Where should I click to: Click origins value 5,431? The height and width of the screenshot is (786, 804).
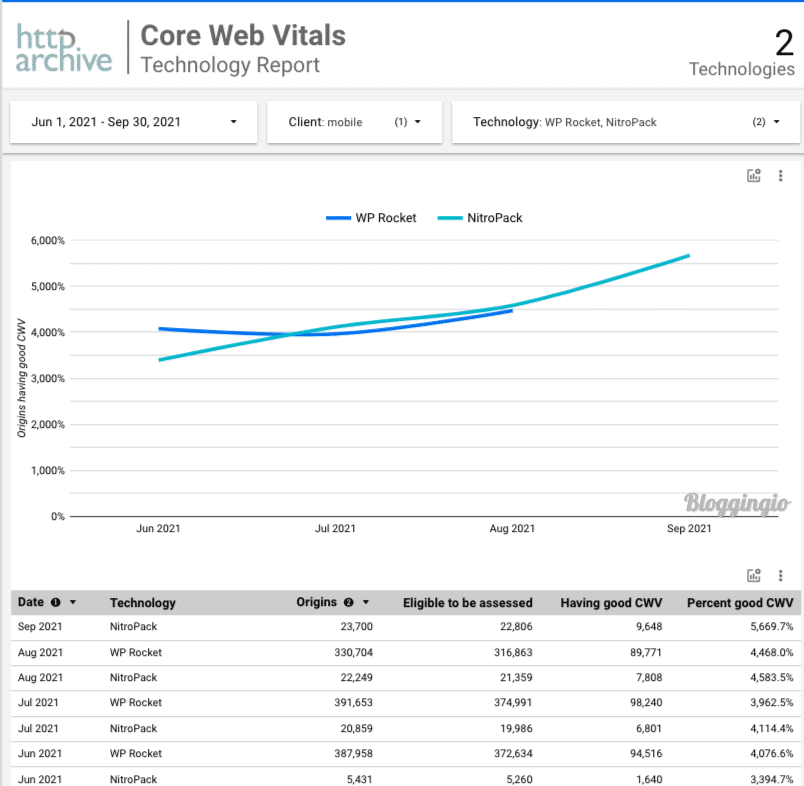359,779
